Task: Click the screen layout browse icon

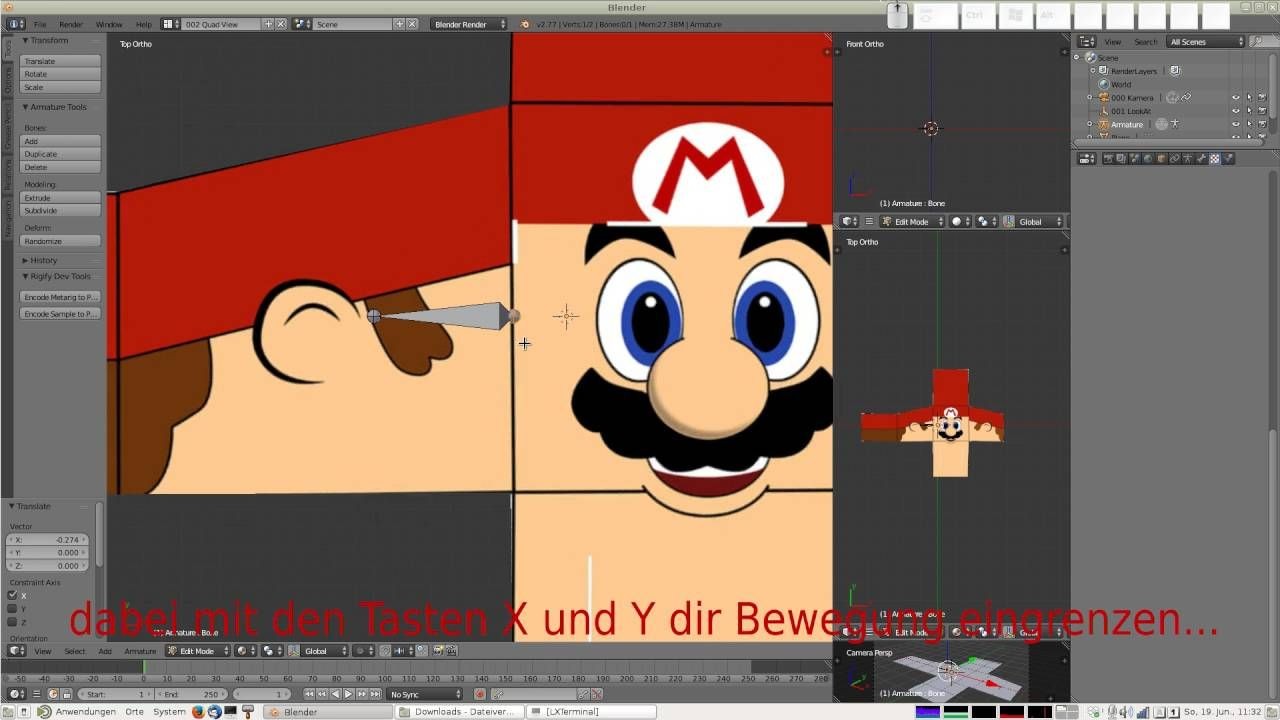Action: (169, 23)
